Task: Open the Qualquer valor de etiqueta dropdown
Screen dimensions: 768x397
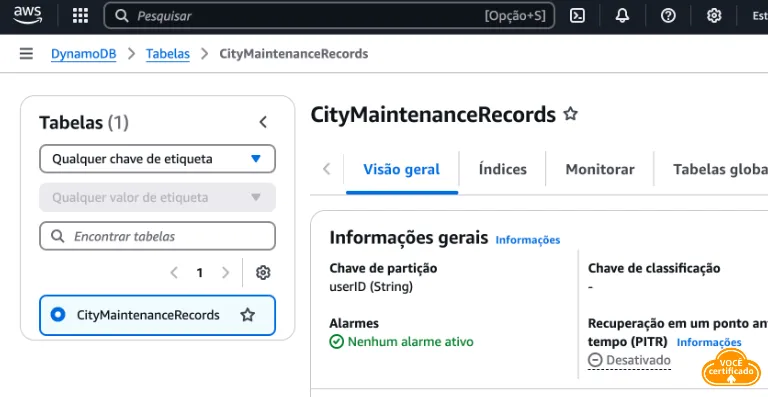Action: [x=157, y=197]
